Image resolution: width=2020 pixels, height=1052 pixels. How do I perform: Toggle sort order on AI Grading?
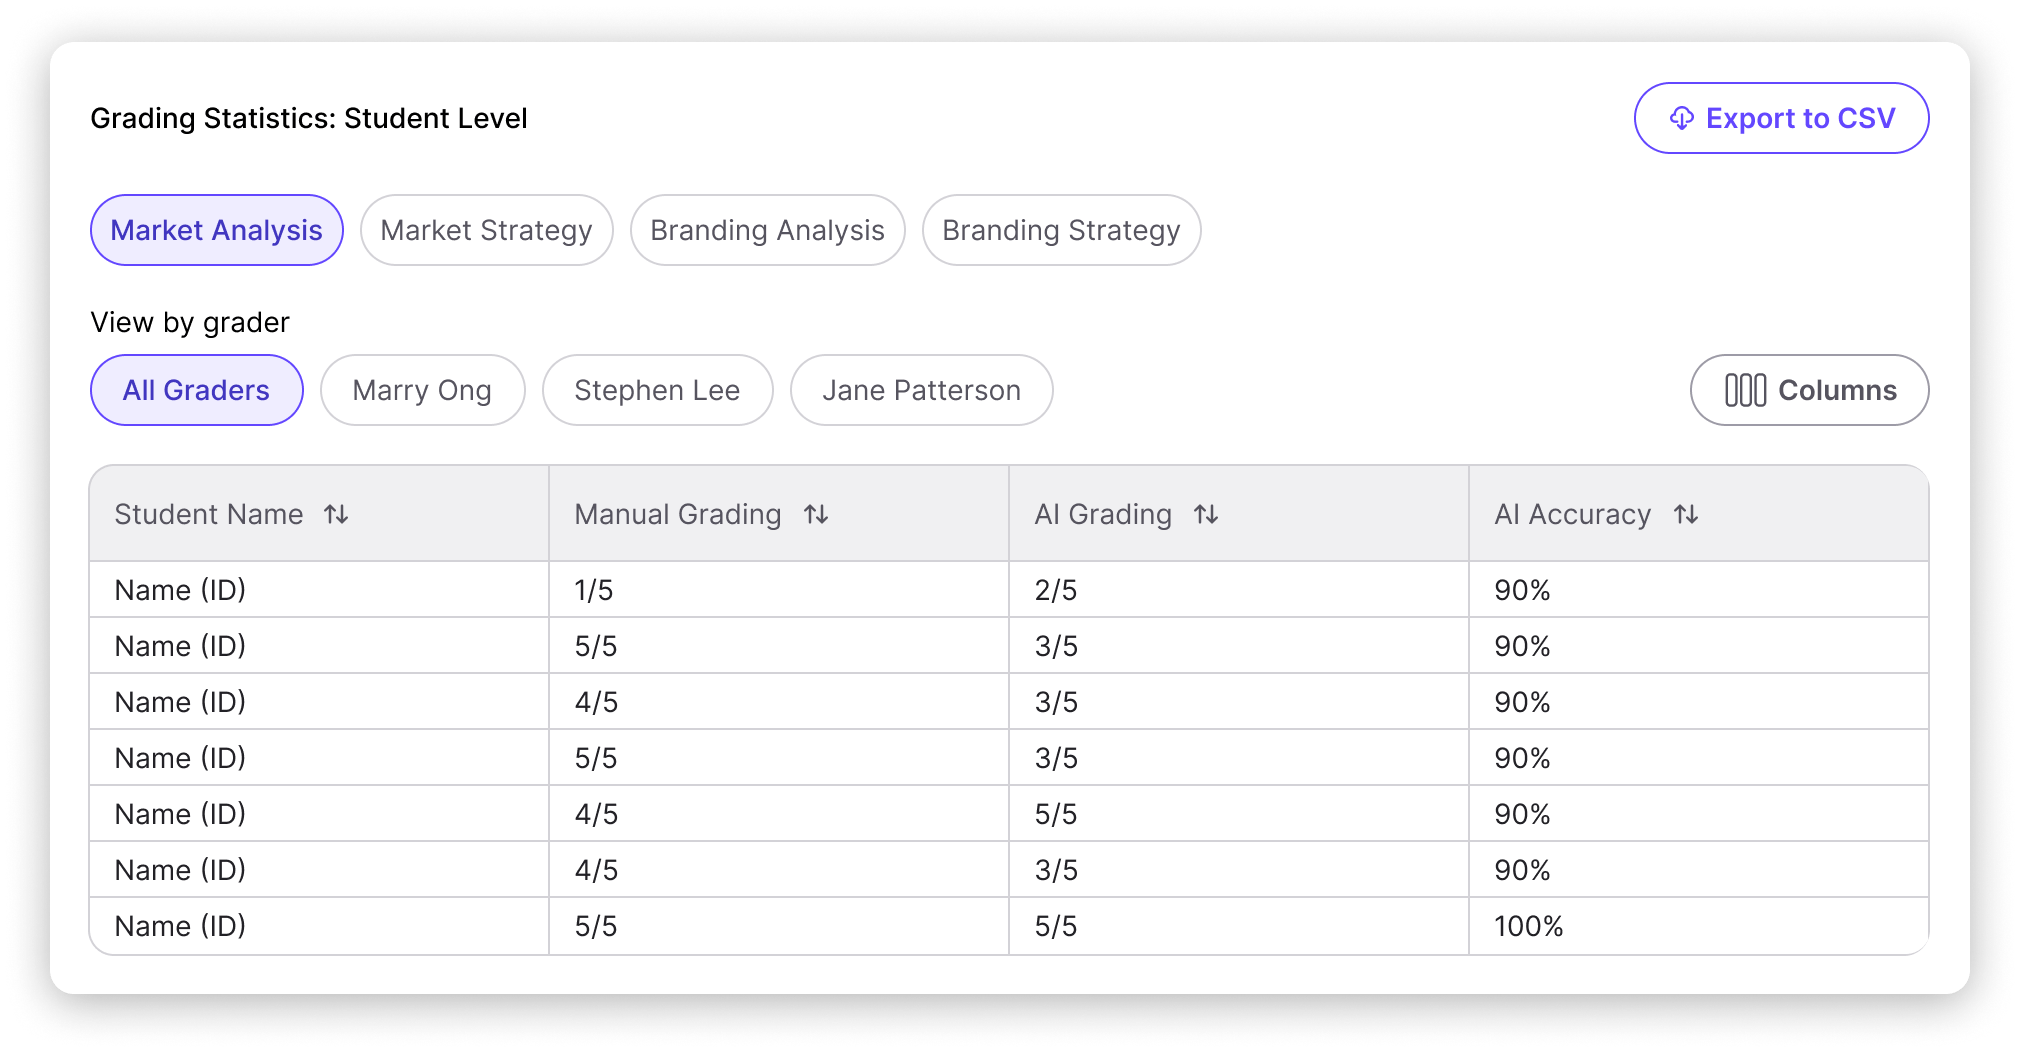pyautogui.click(x=1206, y=514)
